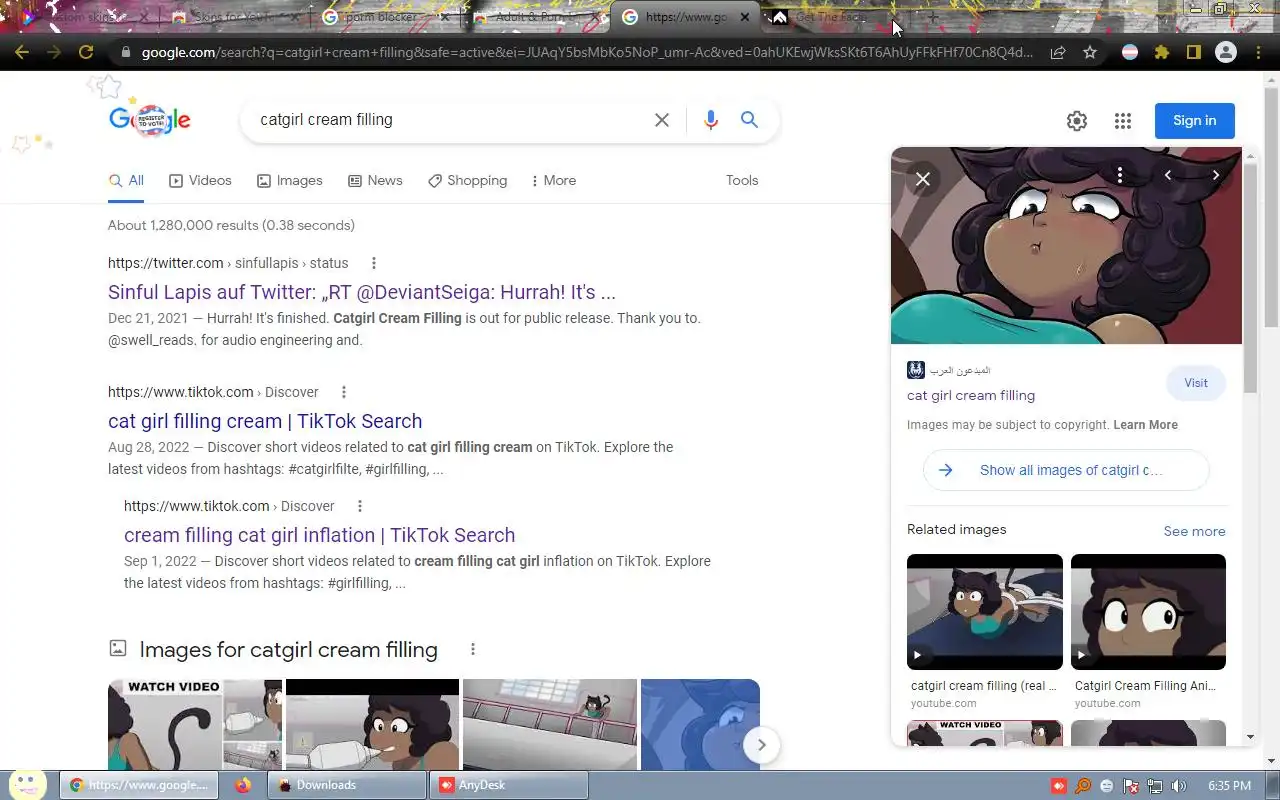Viewport: 1280px width, 800px height.
Task: Open AnyDesk window from taskbar
Action: (x=508, y=785)
